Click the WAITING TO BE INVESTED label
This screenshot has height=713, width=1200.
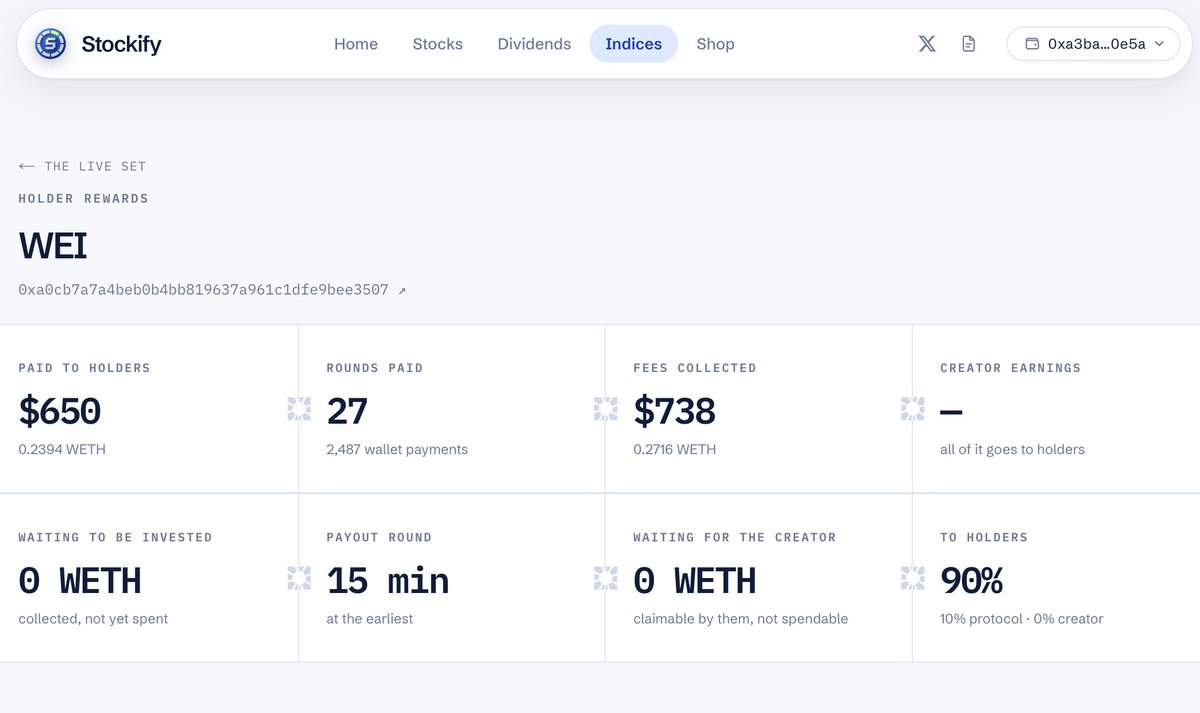[115, 538]
